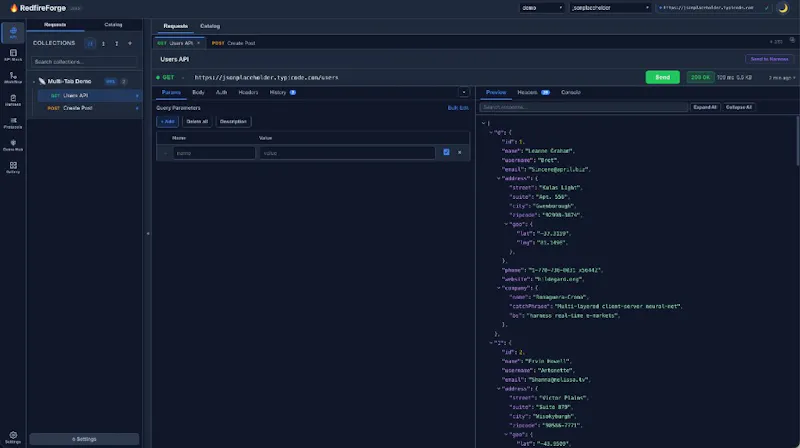Open the jsonplaceholder environment dropdown
The image size is (800, 448).
pyautogui.click(x=610, y=8)
